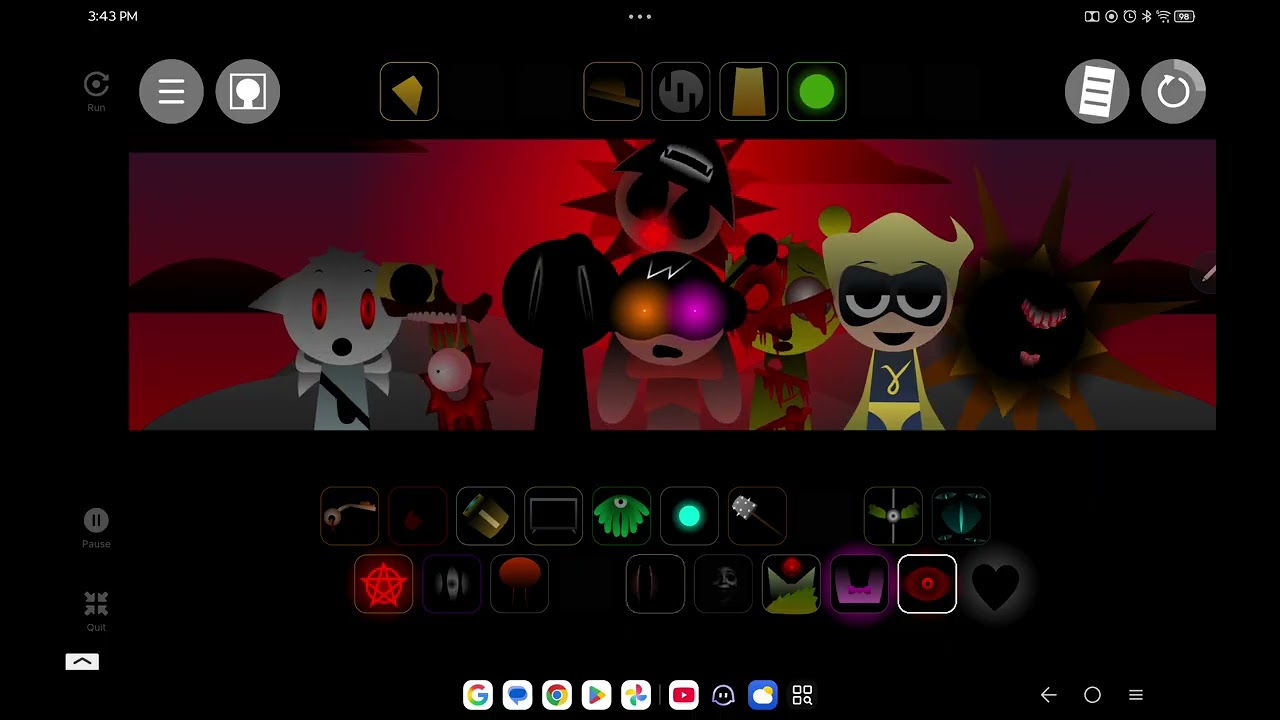Open Play Store from the dock
This screenshot has height=720, width=1280.
click(x=596, y=695)
